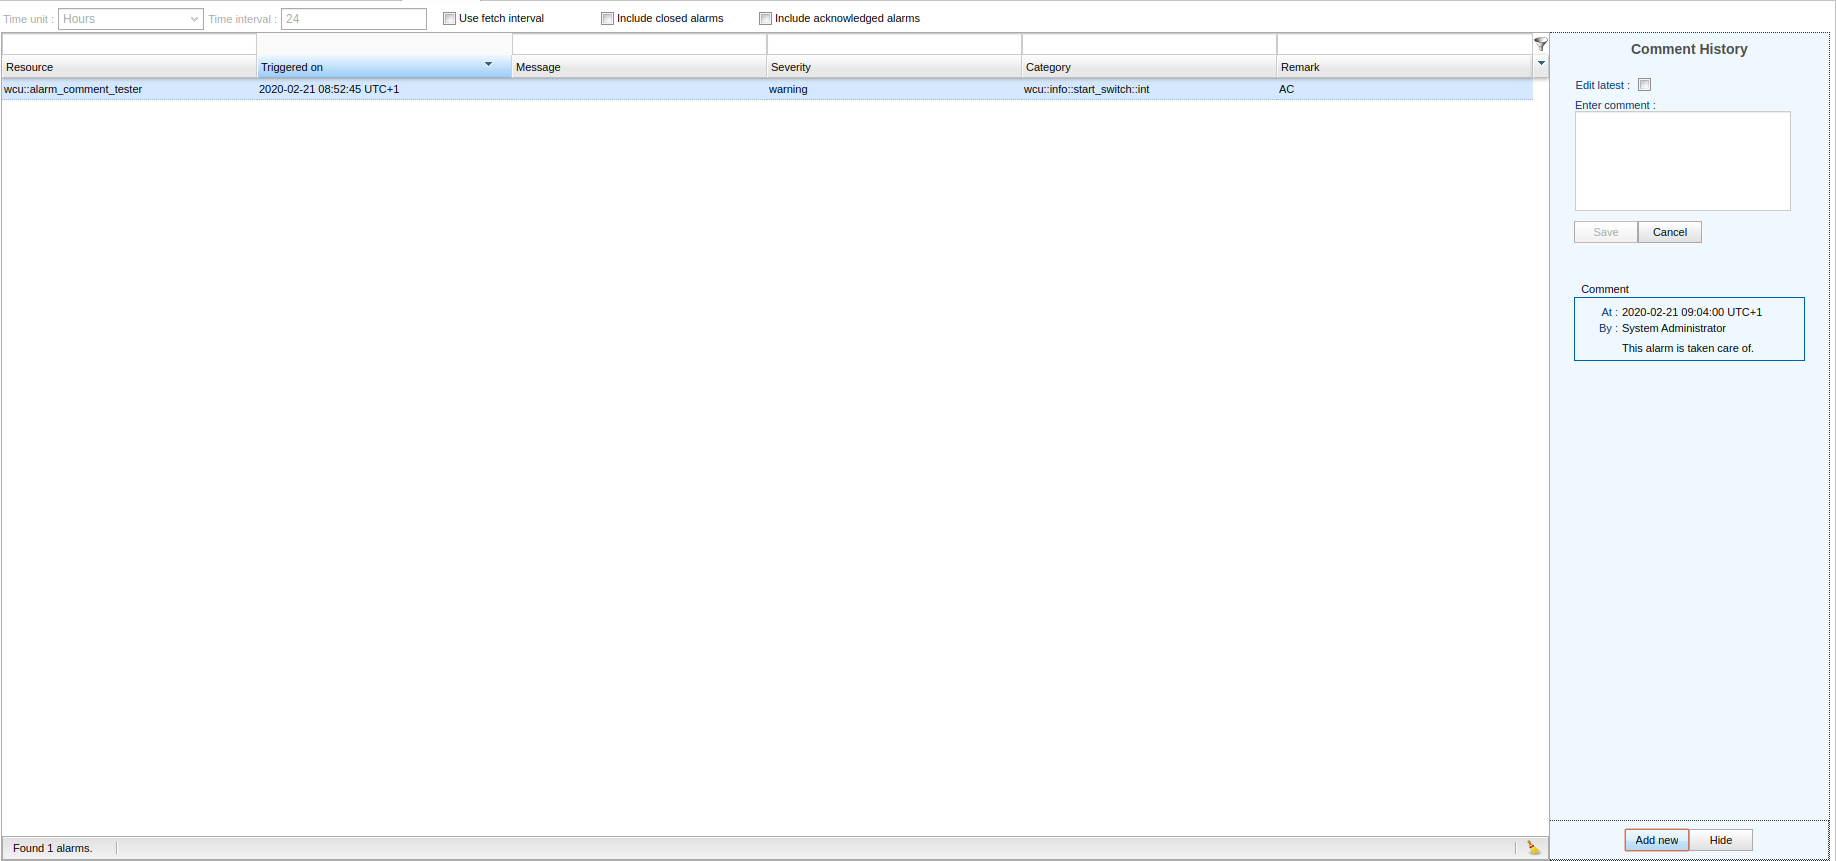This screenshot has height=861, width=1836.
Task: Sort by the Resource column header
Action: coord(129,67)
